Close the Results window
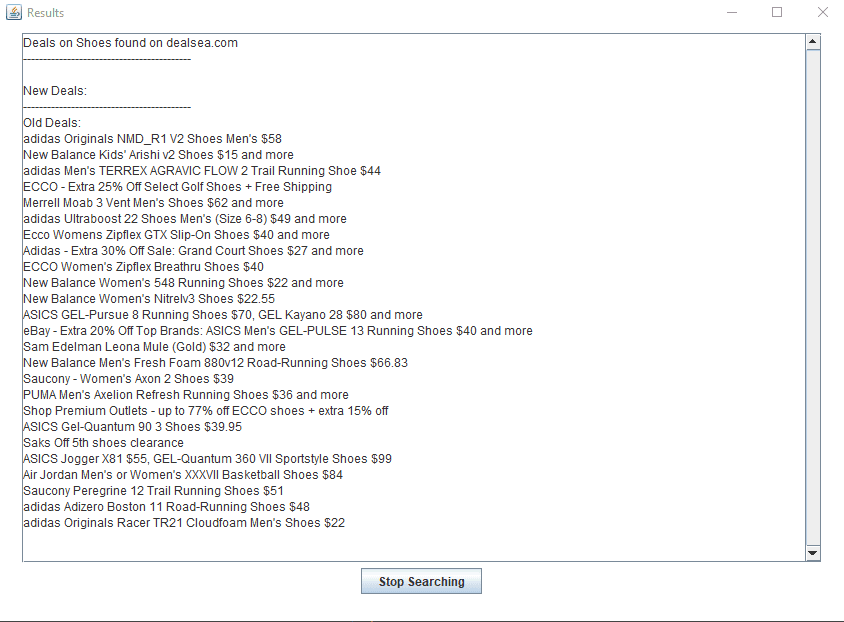The width and height of the screenshot is (844, 622). pyautogui.click(x=822, y=12)
